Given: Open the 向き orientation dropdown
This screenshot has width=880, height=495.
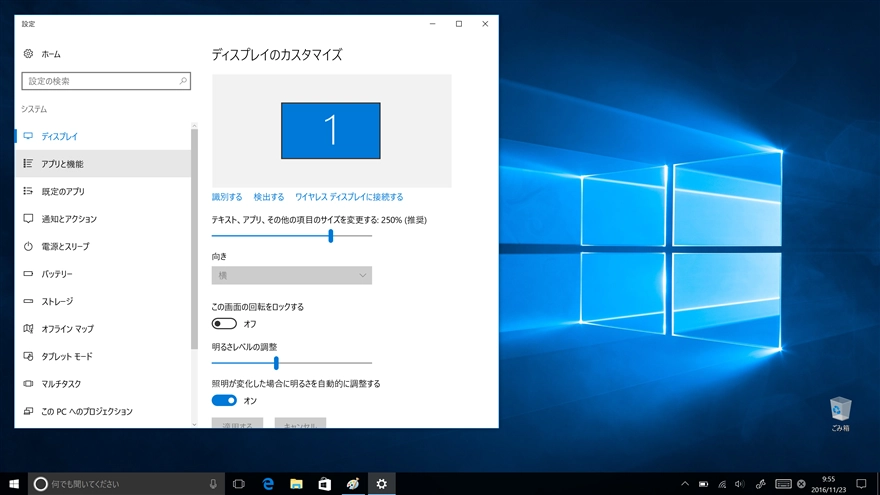Looking at the screenshot, I should [x=292, y=276].
